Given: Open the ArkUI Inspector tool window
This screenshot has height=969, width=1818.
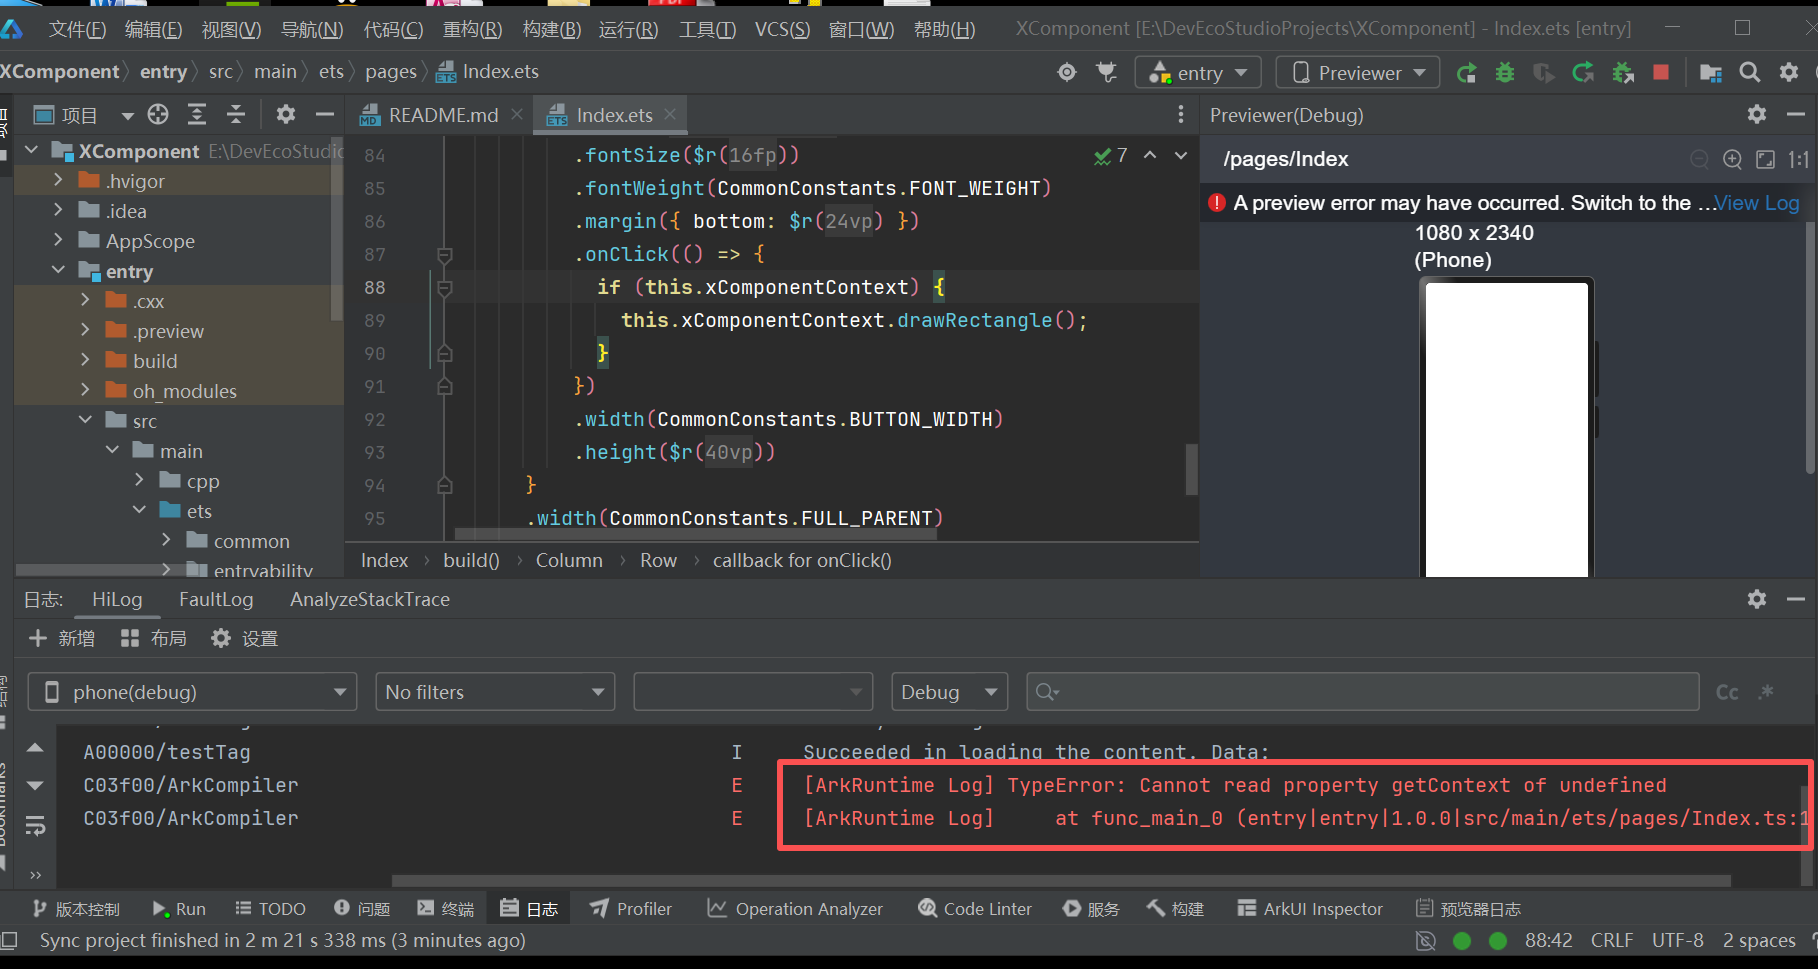Looking at the screenshot, I should (x=1310, y=909).
